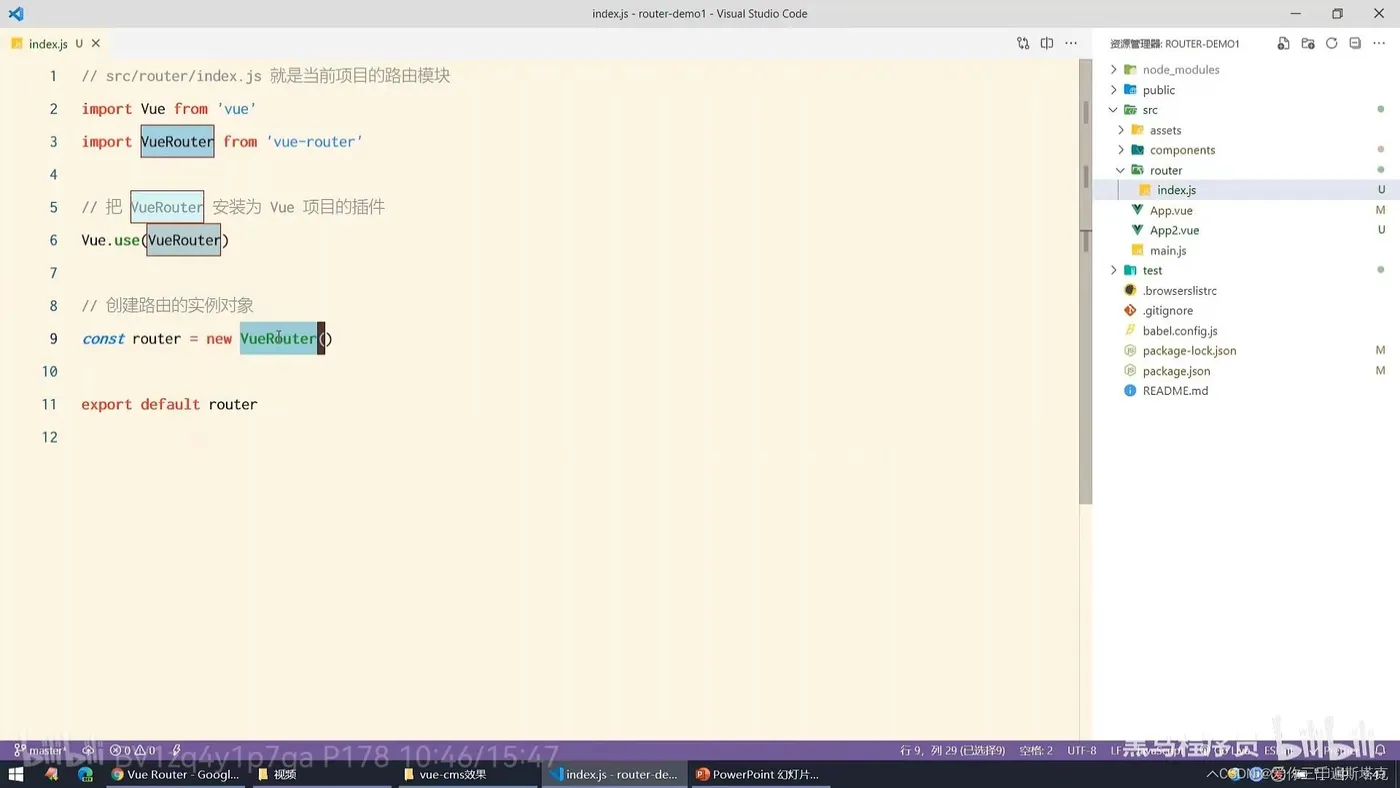Open the Visual Studio Code title-bar logo menu
Viewport: 1400px width, 788px height.
pyautogui.click(x=15, y=14)
